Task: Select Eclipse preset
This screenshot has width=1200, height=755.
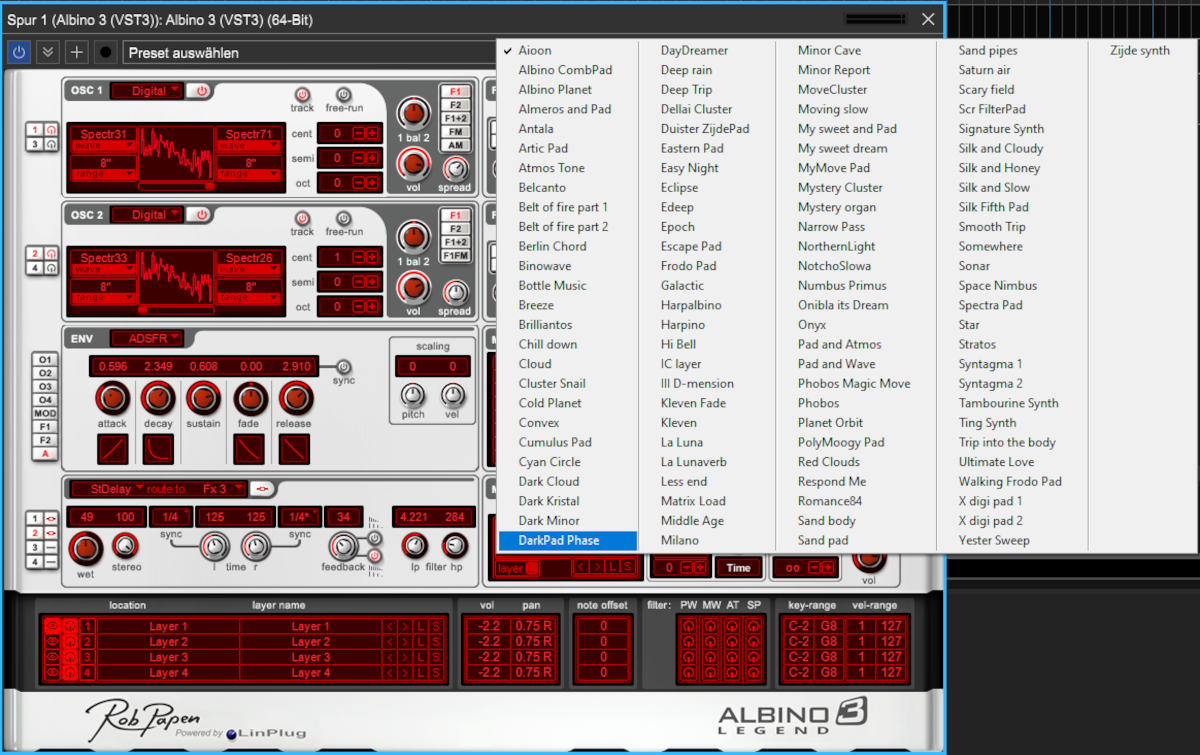Action: click(x=679, y=187)
